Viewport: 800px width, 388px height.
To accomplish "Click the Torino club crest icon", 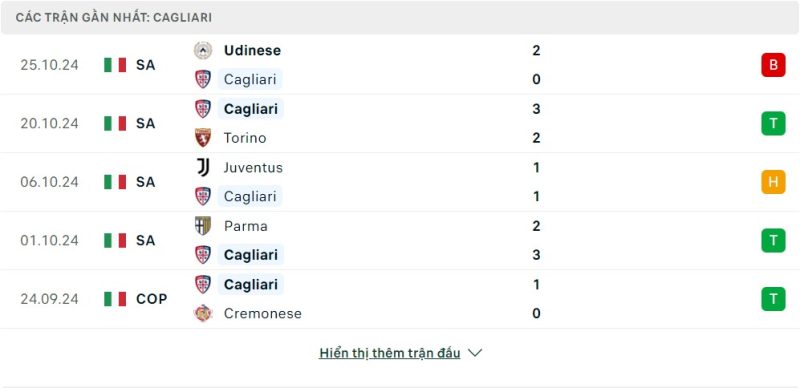I will point(203,138).
